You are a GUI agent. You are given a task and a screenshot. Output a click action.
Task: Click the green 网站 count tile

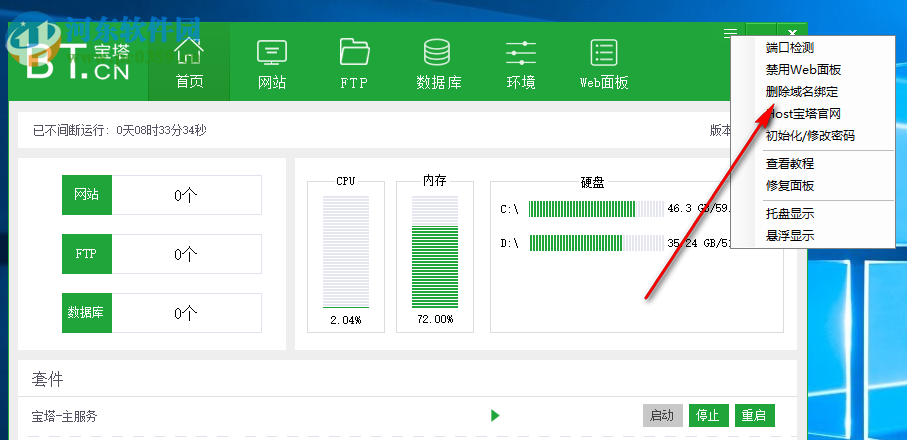click(x=87, y=195)
